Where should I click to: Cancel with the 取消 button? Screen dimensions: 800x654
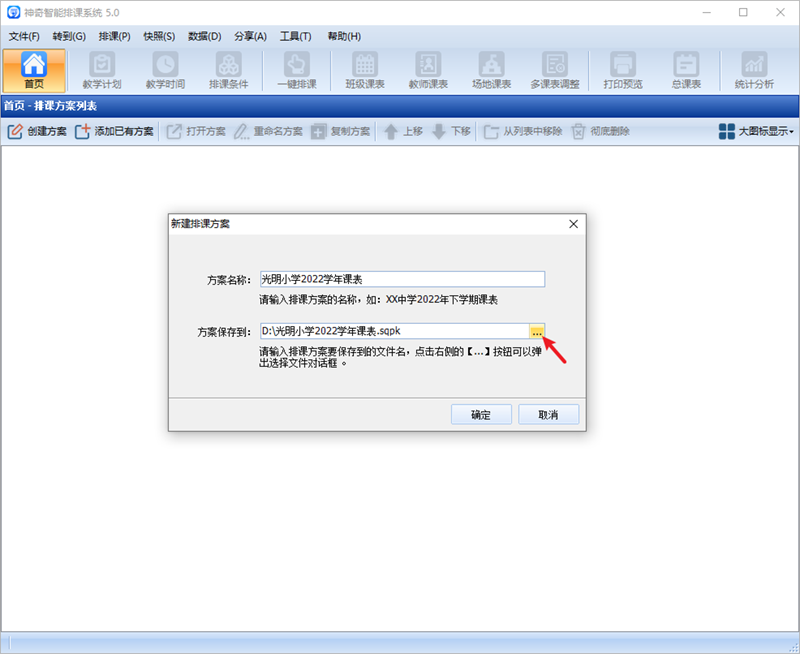[548, 414]
